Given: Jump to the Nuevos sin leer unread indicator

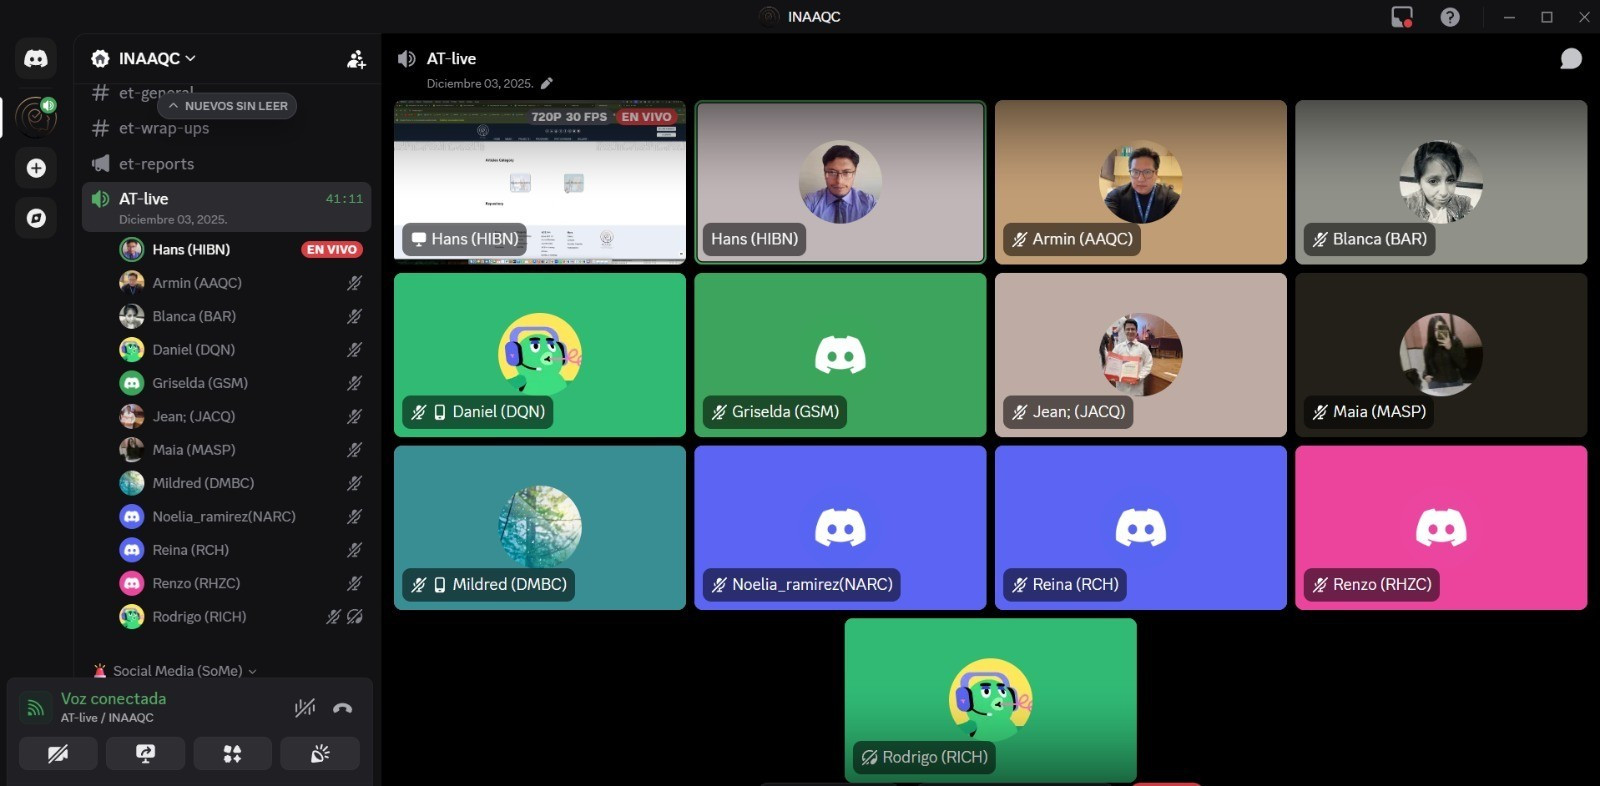Looking at the screenshot, I should pos(228,106).
